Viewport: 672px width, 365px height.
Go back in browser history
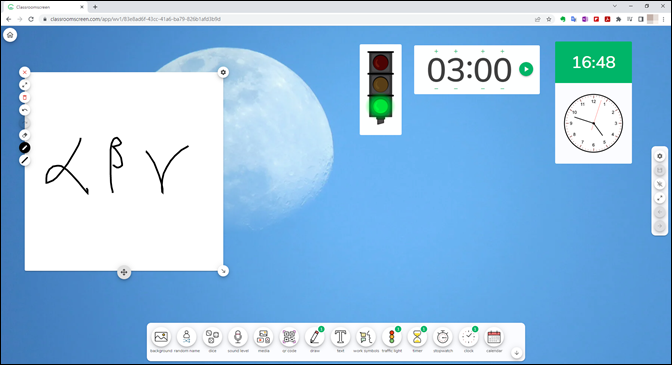9,19
